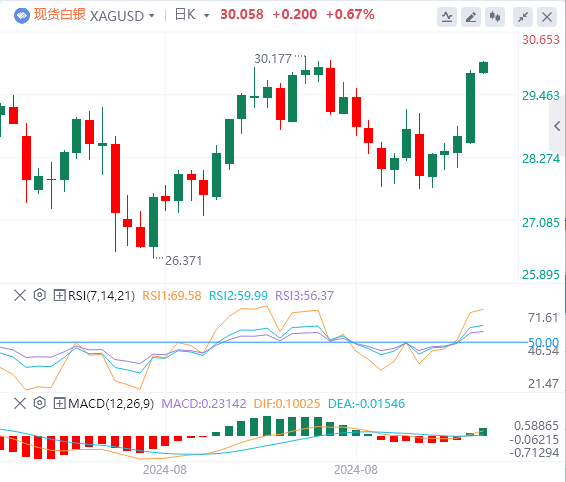Open the 日K timeframe dropdown

coord(206,16)
